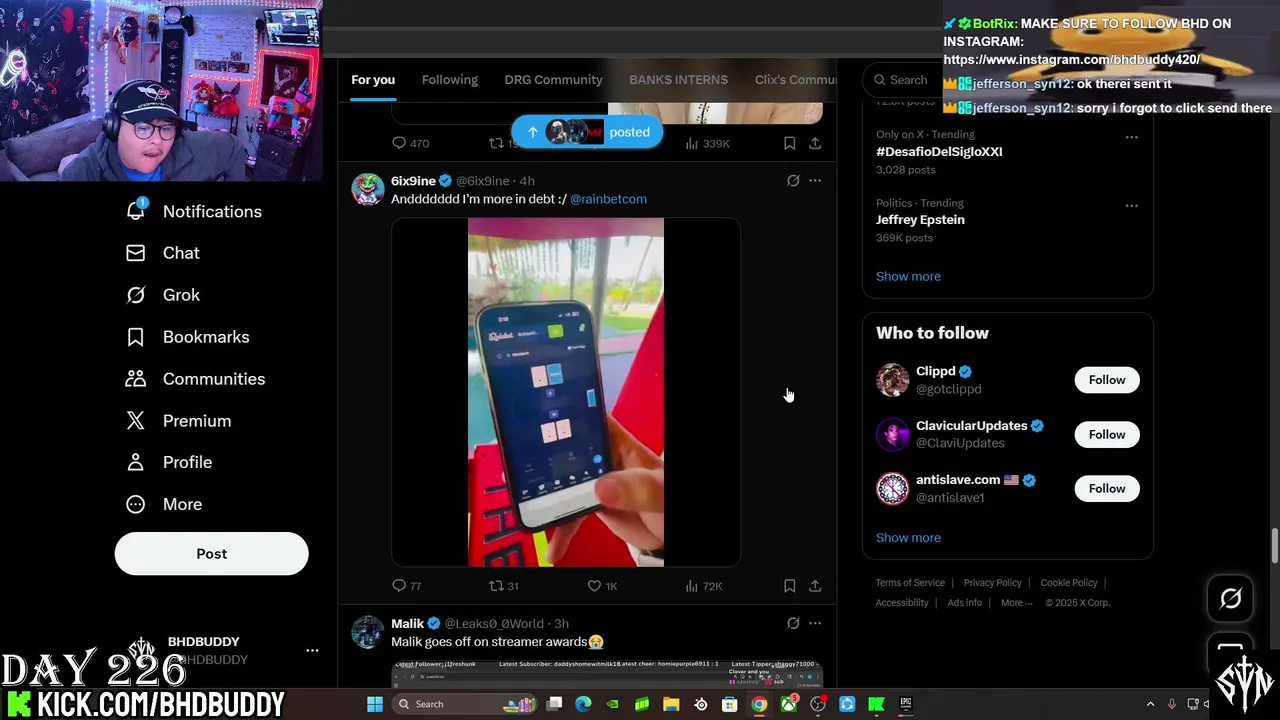Image resolution: width=1280 pixels, height=720 pixels.
Task: Open Epic Games Launcher from taskbar
Action: (x=905, y=704)
